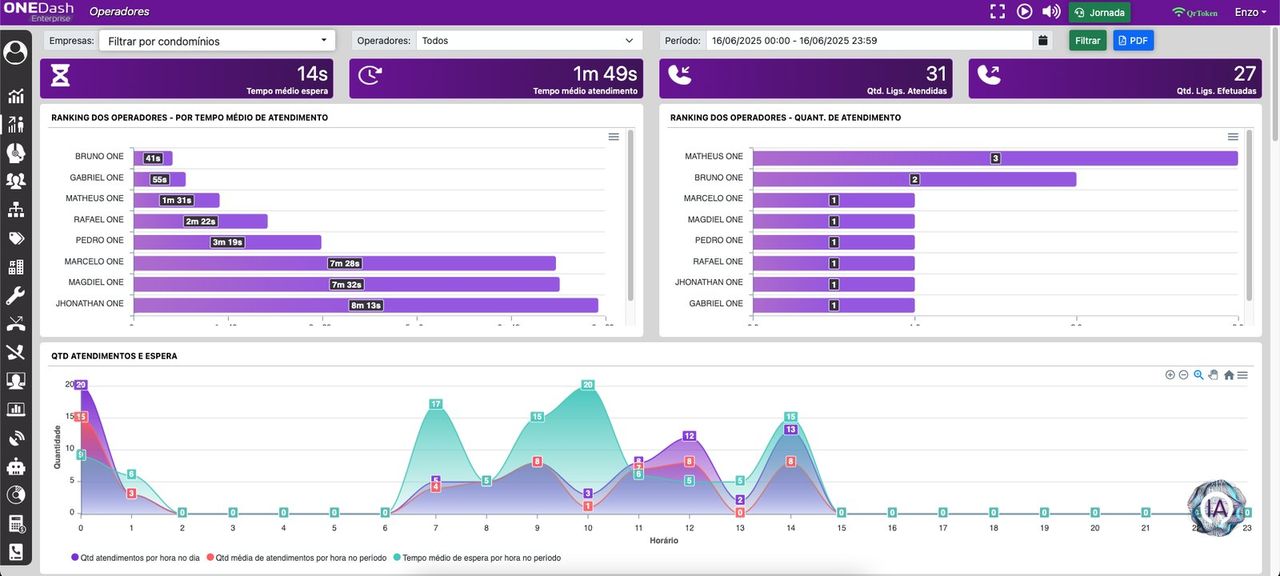This screenshot has width=1280, height=576.
Task: Toggle fullscreen mode in top bar
Action: pyautogui.click(x=997, y=12)
